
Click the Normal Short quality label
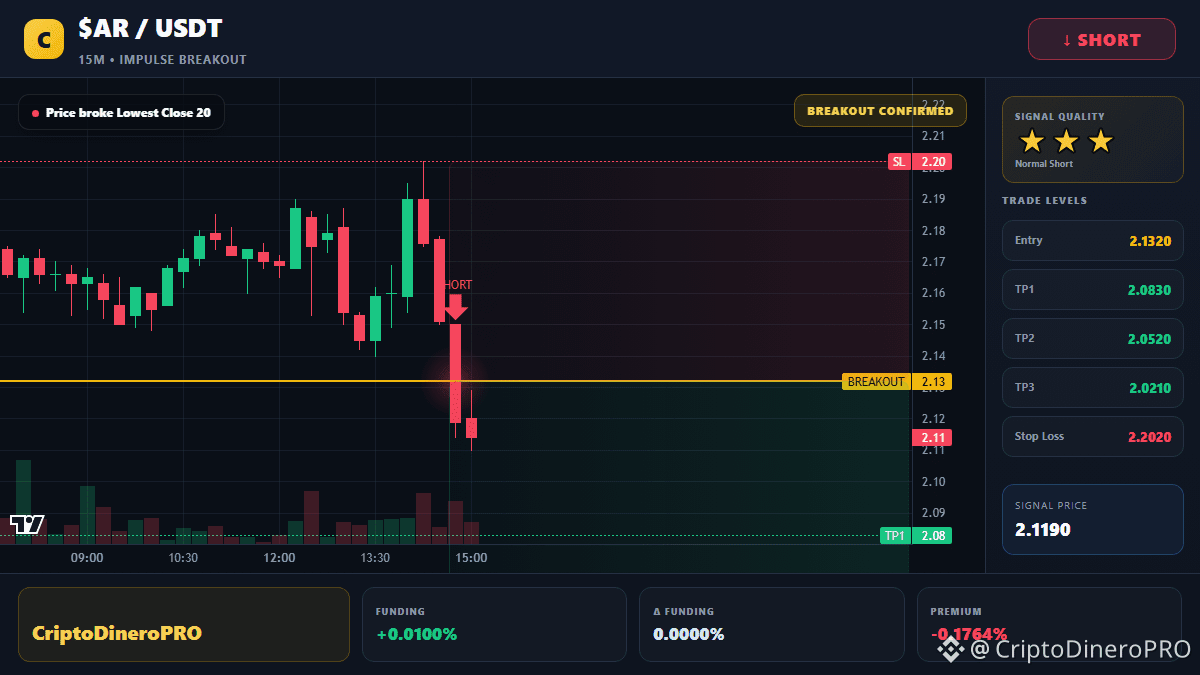(x=1044, y=164)
